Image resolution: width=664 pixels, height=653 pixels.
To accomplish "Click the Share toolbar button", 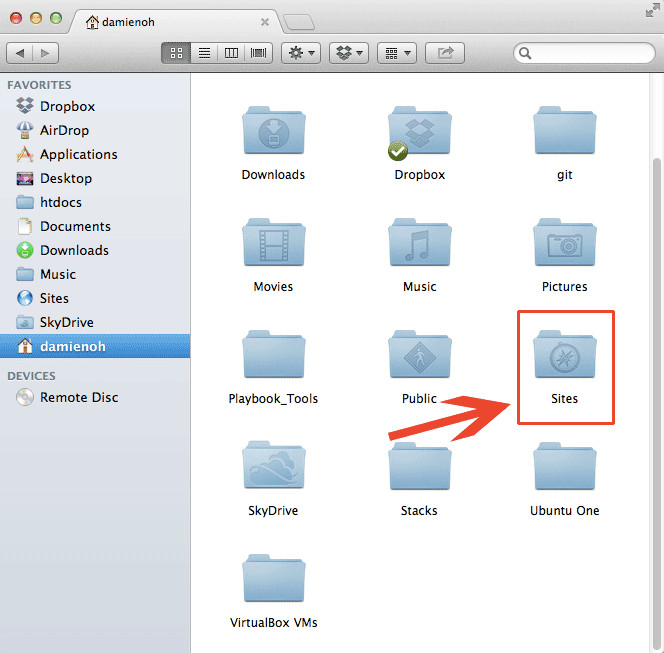I will click(x=445, y=53).
